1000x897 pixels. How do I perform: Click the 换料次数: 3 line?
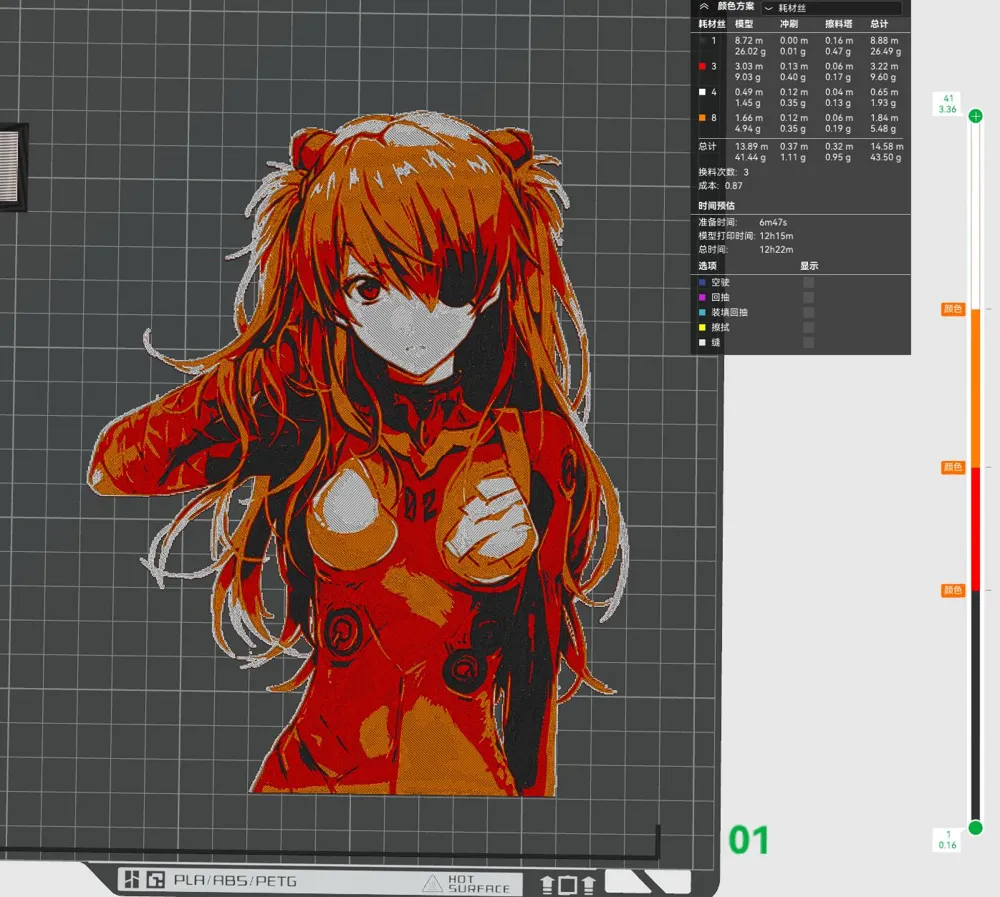[x=723, y=172]
